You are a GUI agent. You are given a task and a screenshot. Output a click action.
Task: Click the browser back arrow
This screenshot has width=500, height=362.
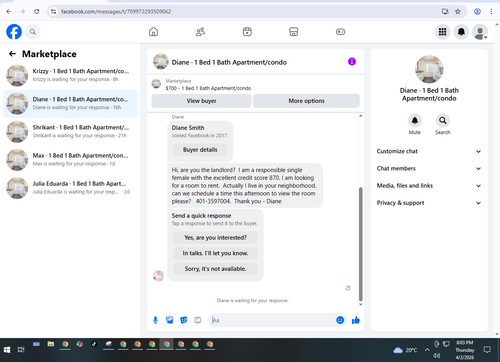[x=9, y=12]
